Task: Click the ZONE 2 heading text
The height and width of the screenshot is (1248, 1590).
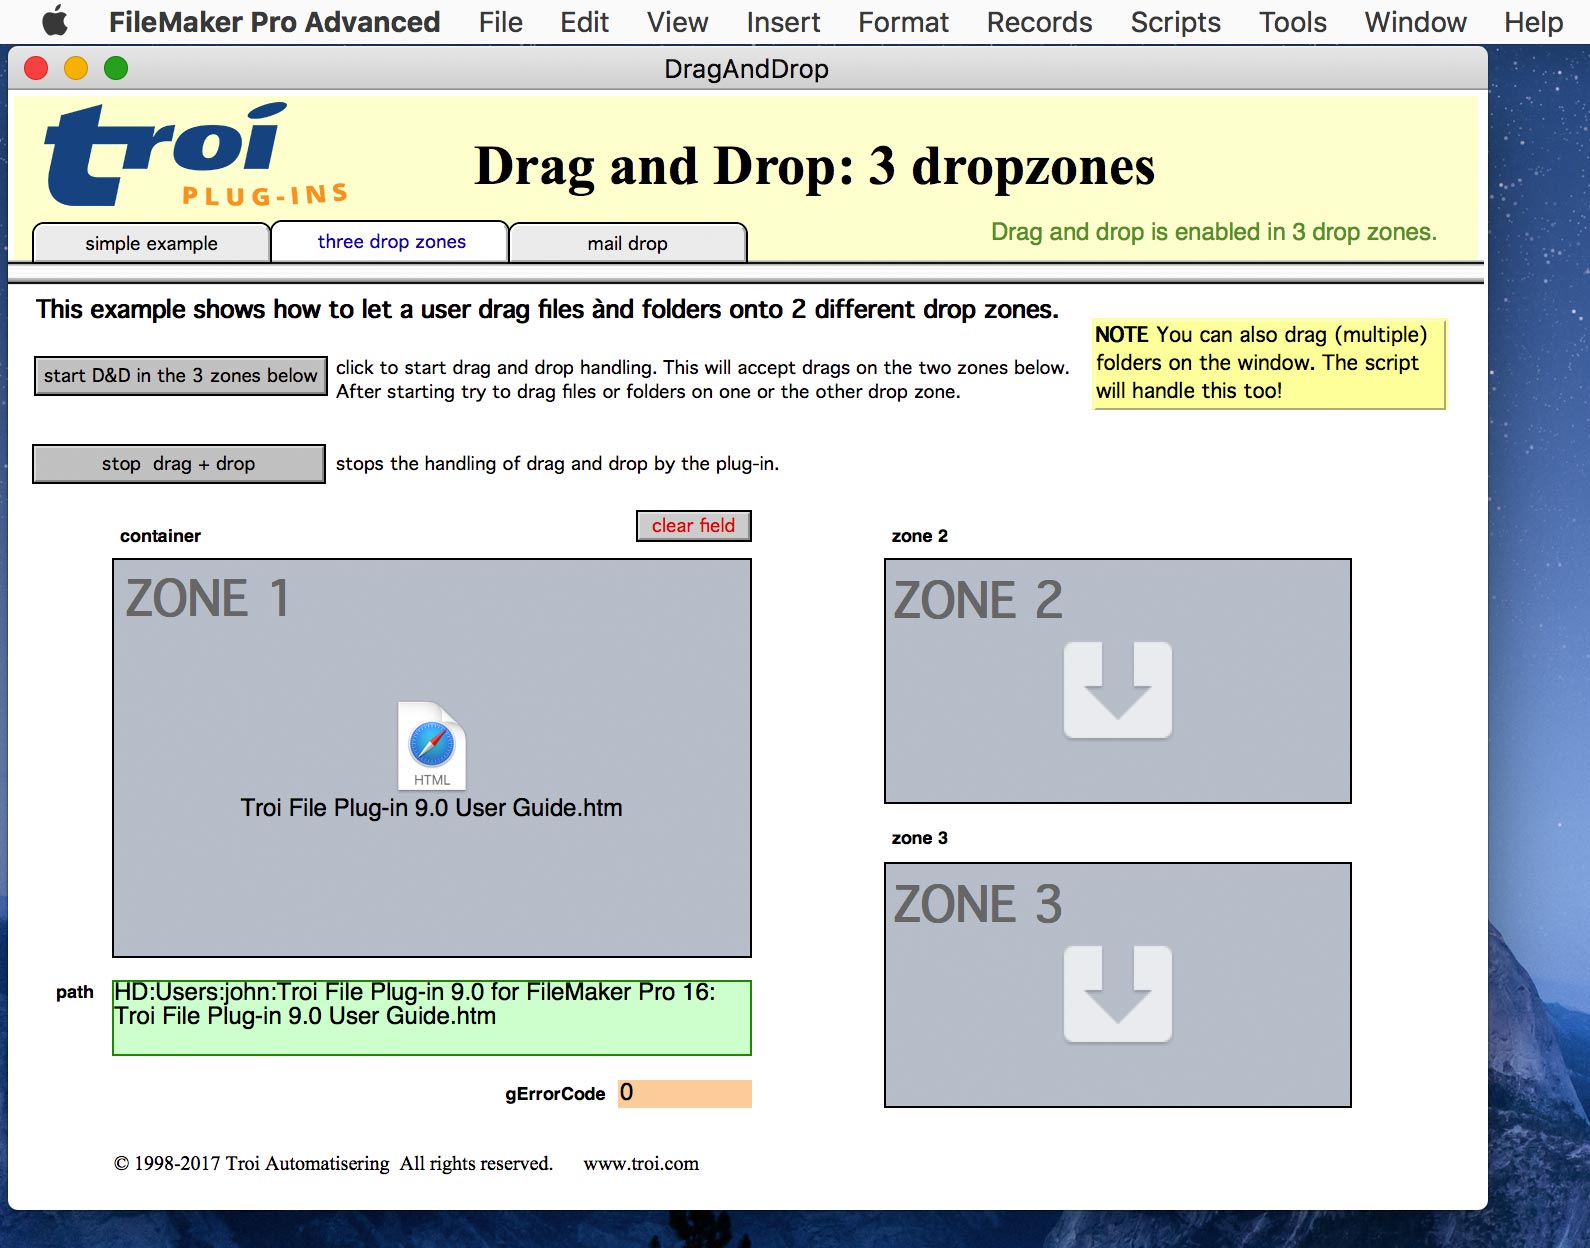Action: 978,601
